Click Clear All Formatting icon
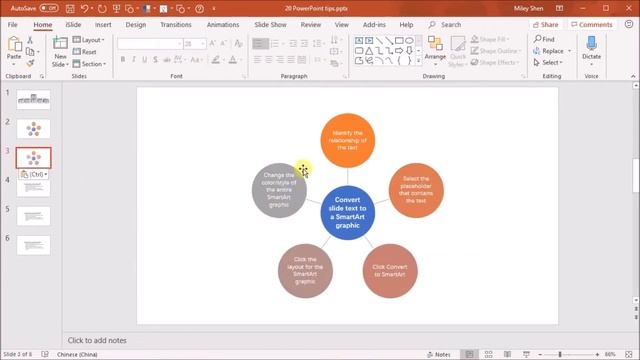 point(239,43)
